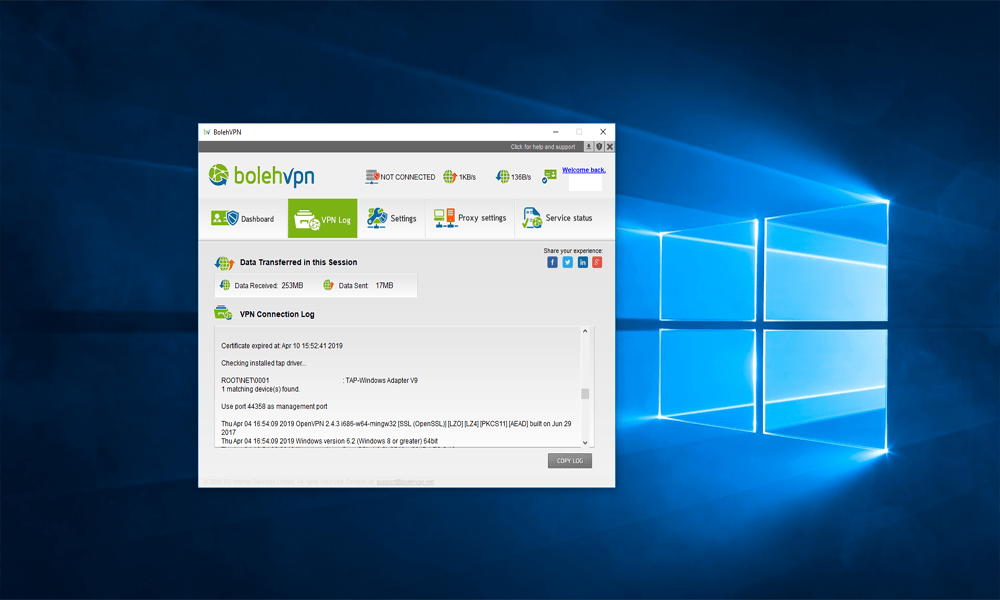
Task: Click the 'TAP-Windows Adapter V9' log text
Action: point(381,380)
